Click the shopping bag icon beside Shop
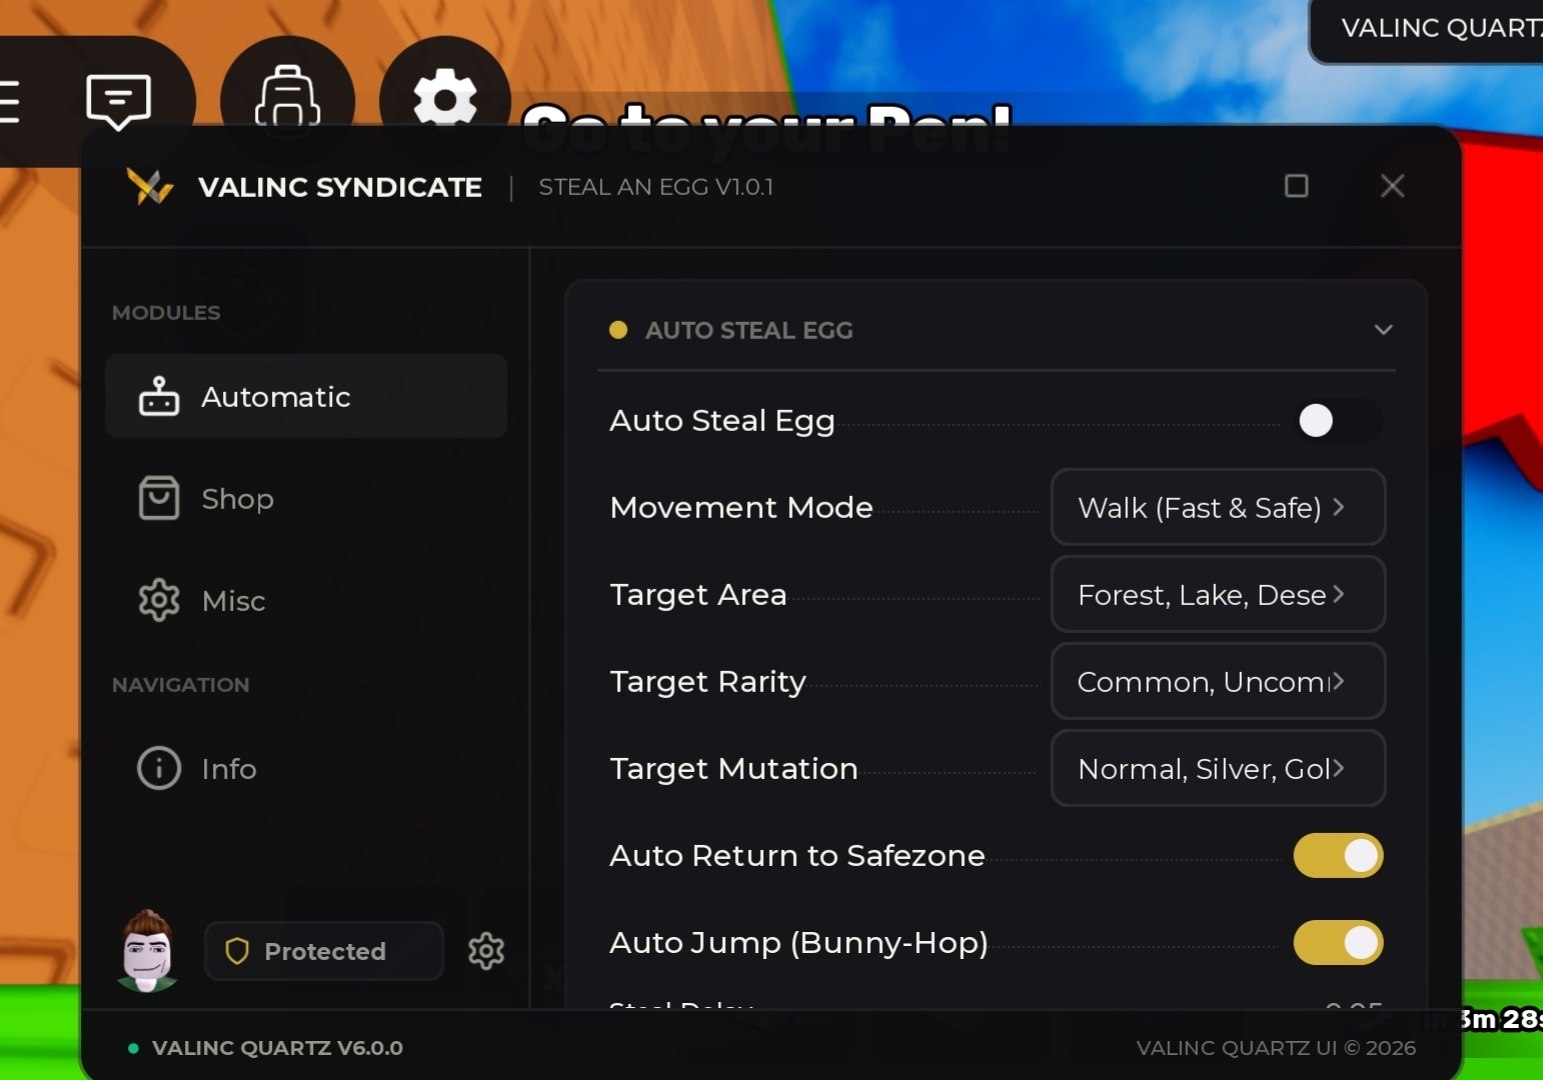The height and width of the screenshot is (1080, 1543). click(x=159, y=498)
